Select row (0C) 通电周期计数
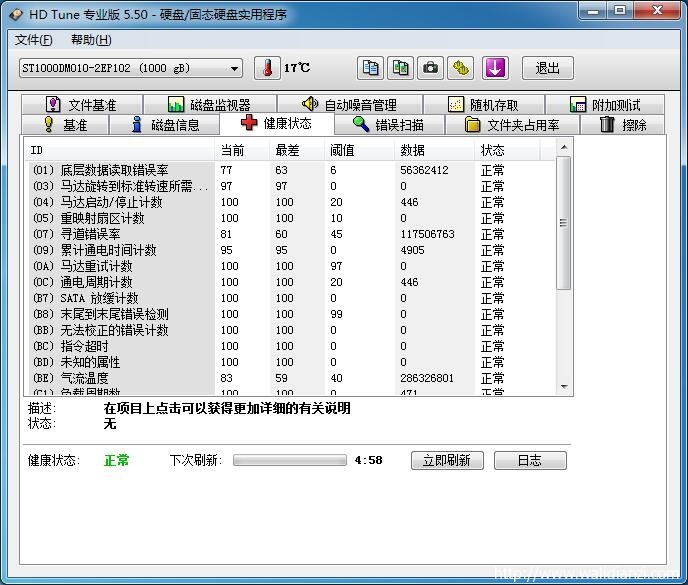This screenshot has width=688, height=585. [x=291, y=282]
